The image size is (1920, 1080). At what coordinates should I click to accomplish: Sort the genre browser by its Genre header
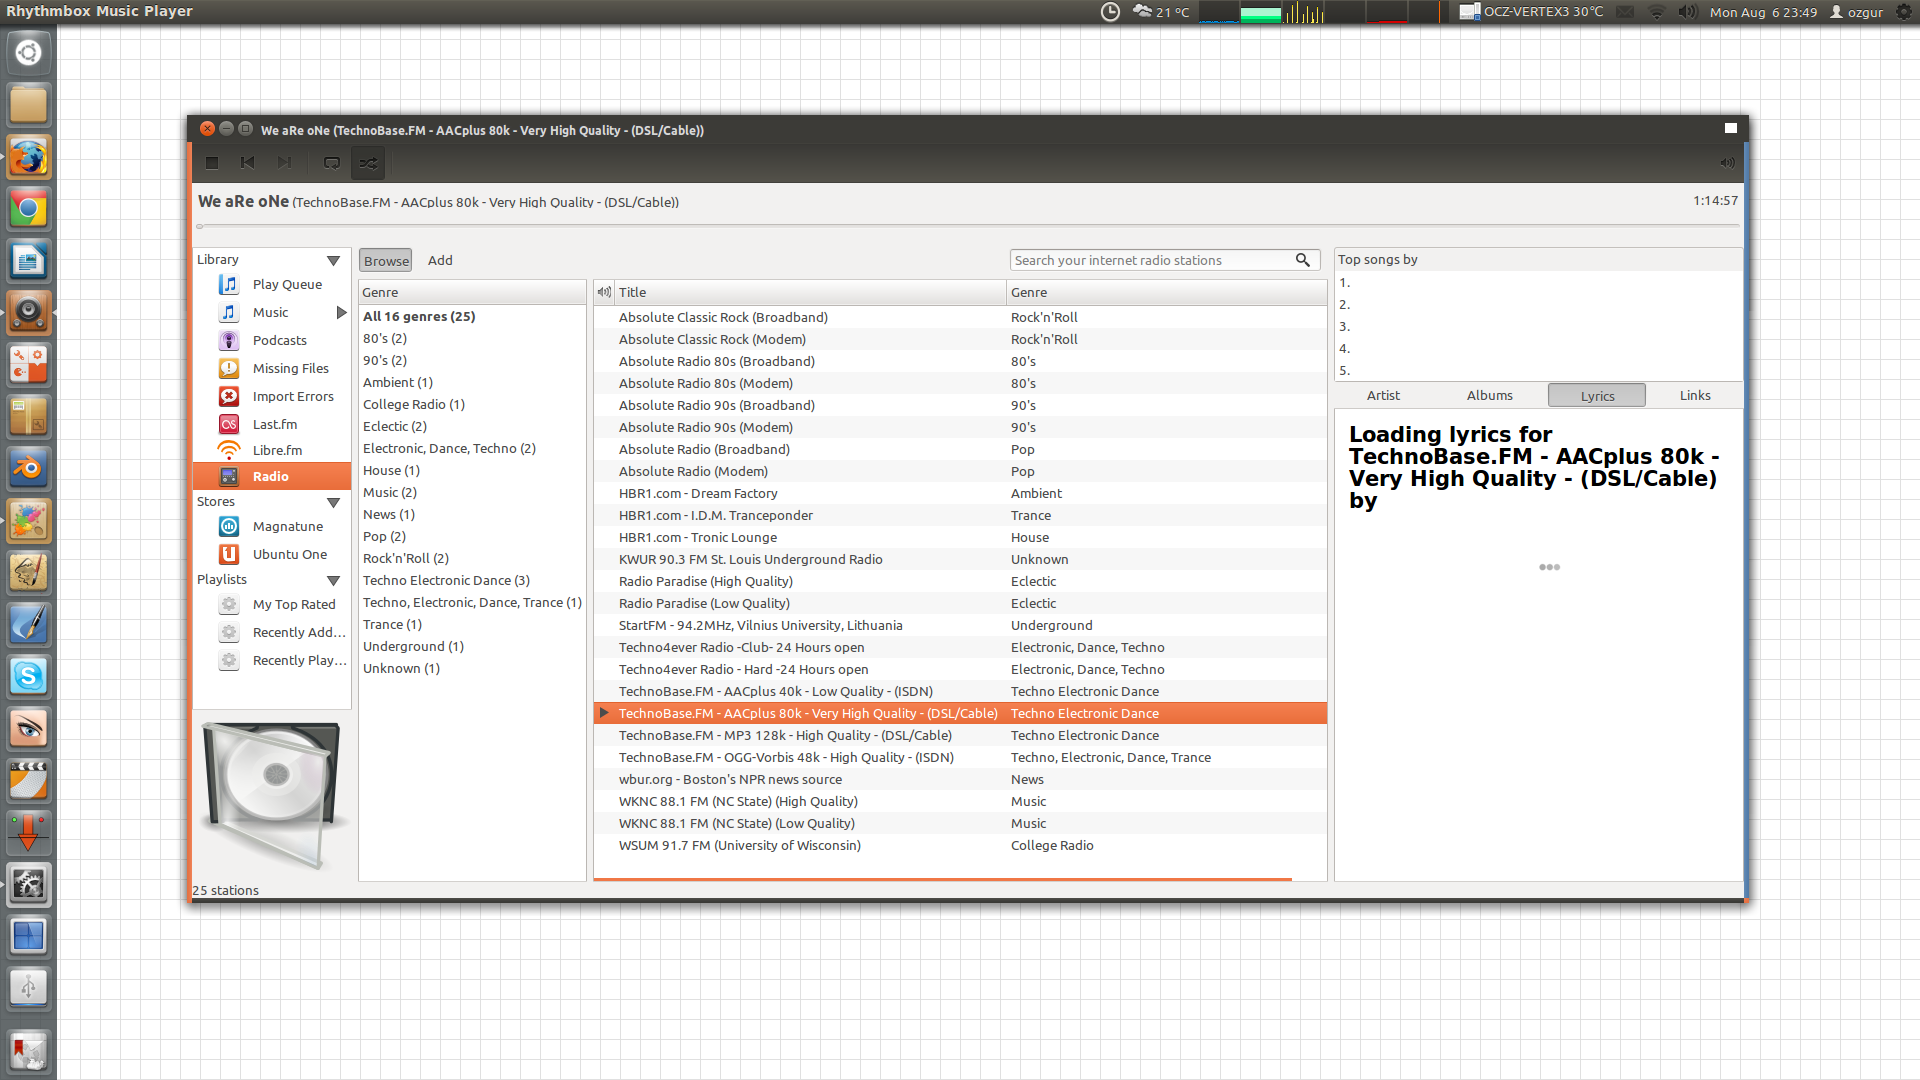[472, 293]
